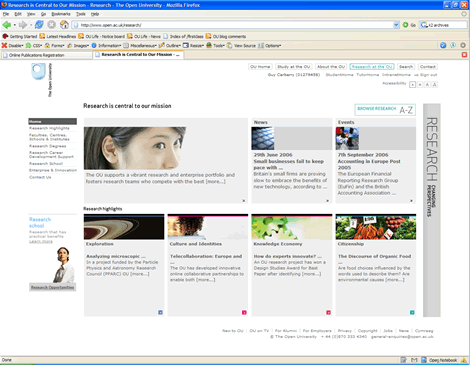Open the Index of /firstclass bookmark
Image resolution: width=470 pixels, height=365 pixels.
coord(183,36)
